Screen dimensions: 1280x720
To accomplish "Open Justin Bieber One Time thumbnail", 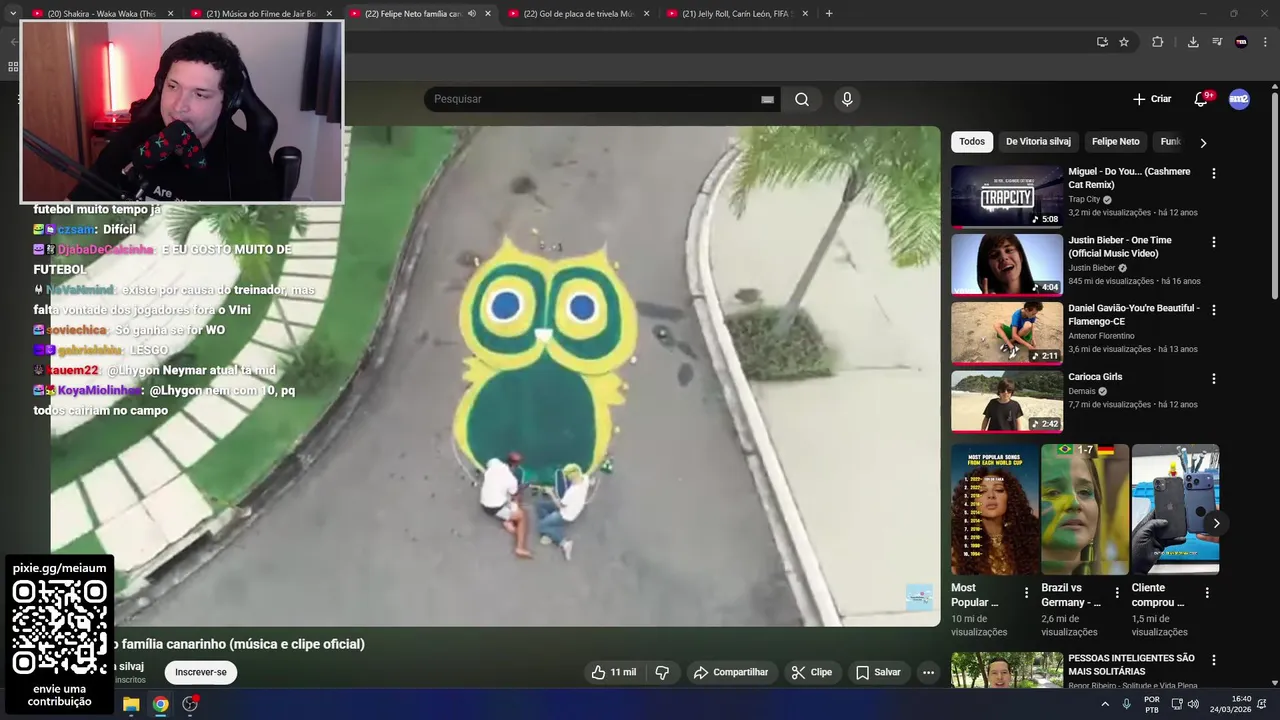I will 1007,265.
